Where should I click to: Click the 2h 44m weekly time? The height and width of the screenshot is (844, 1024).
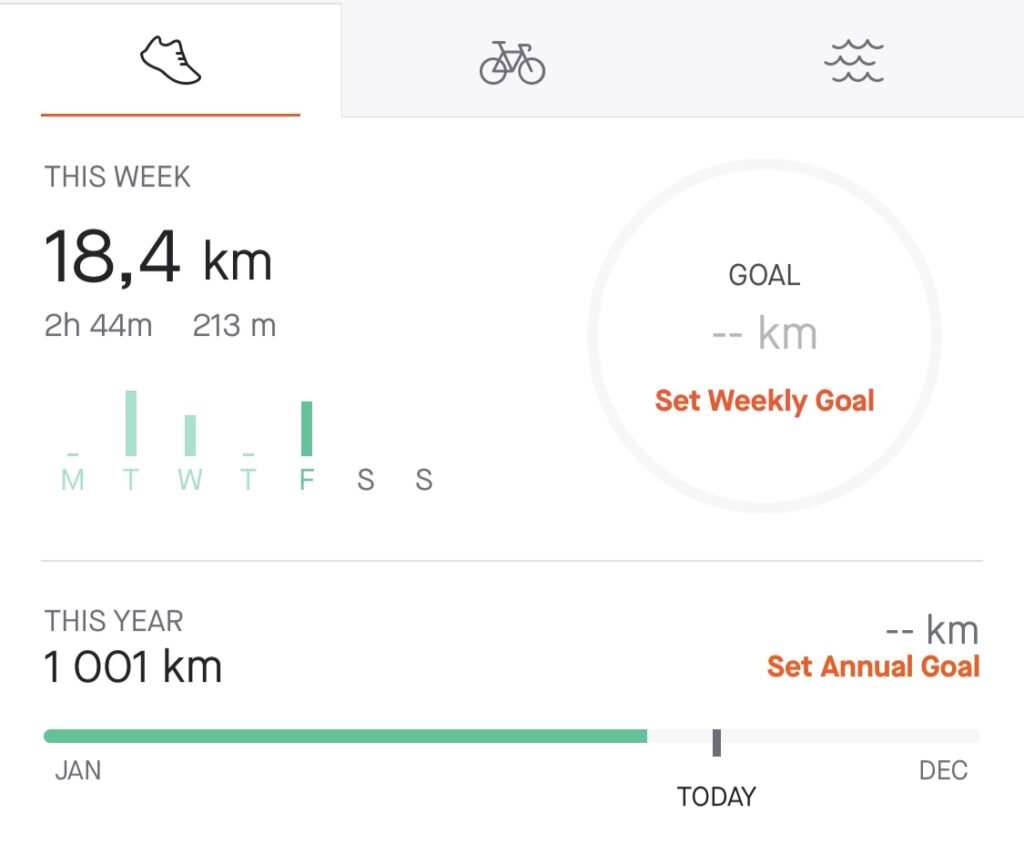(98, 325)
